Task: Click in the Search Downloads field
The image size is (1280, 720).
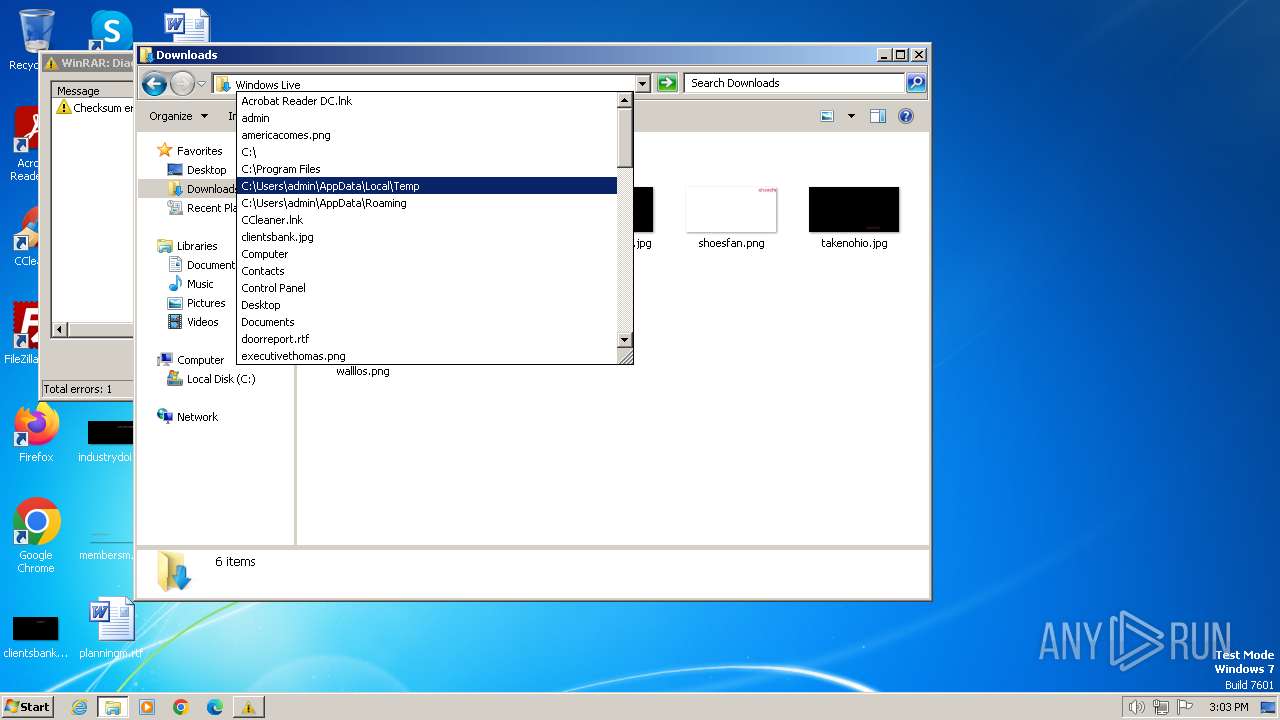Action: pyautogui.click(x=795, y=83)
